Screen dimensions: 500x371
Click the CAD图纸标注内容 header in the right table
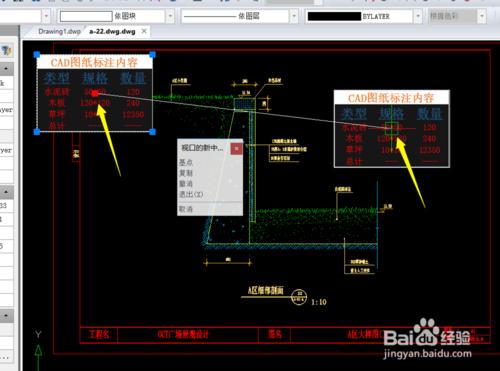(x=391, y=98)
